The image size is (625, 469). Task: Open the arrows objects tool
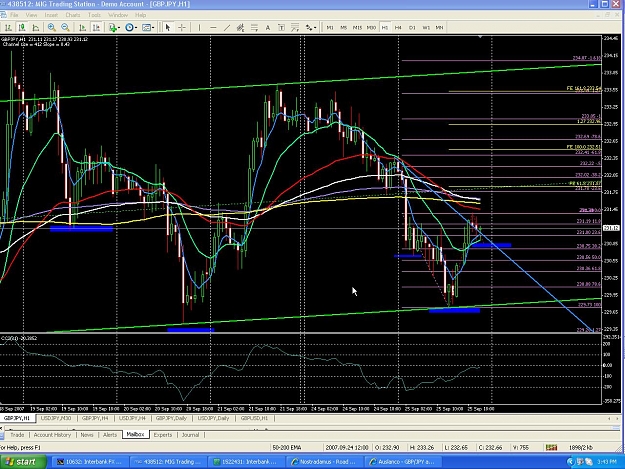(x=309, y=27)
